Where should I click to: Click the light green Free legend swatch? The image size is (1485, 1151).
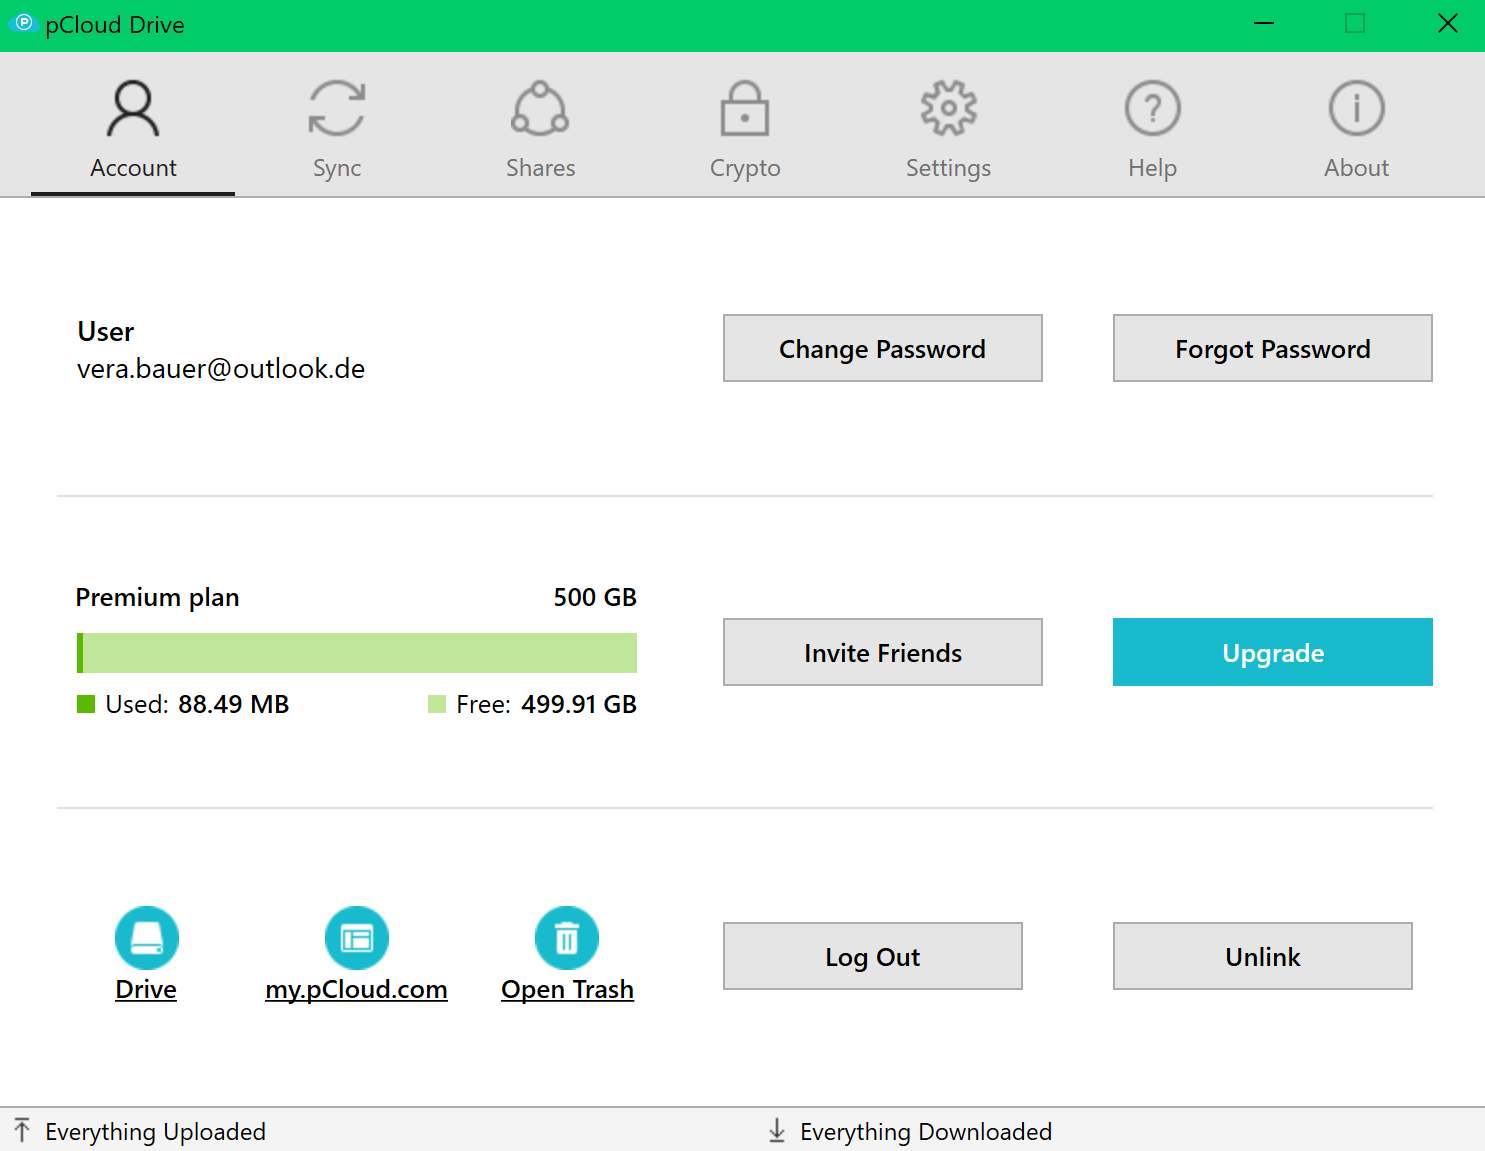(437, 704)
